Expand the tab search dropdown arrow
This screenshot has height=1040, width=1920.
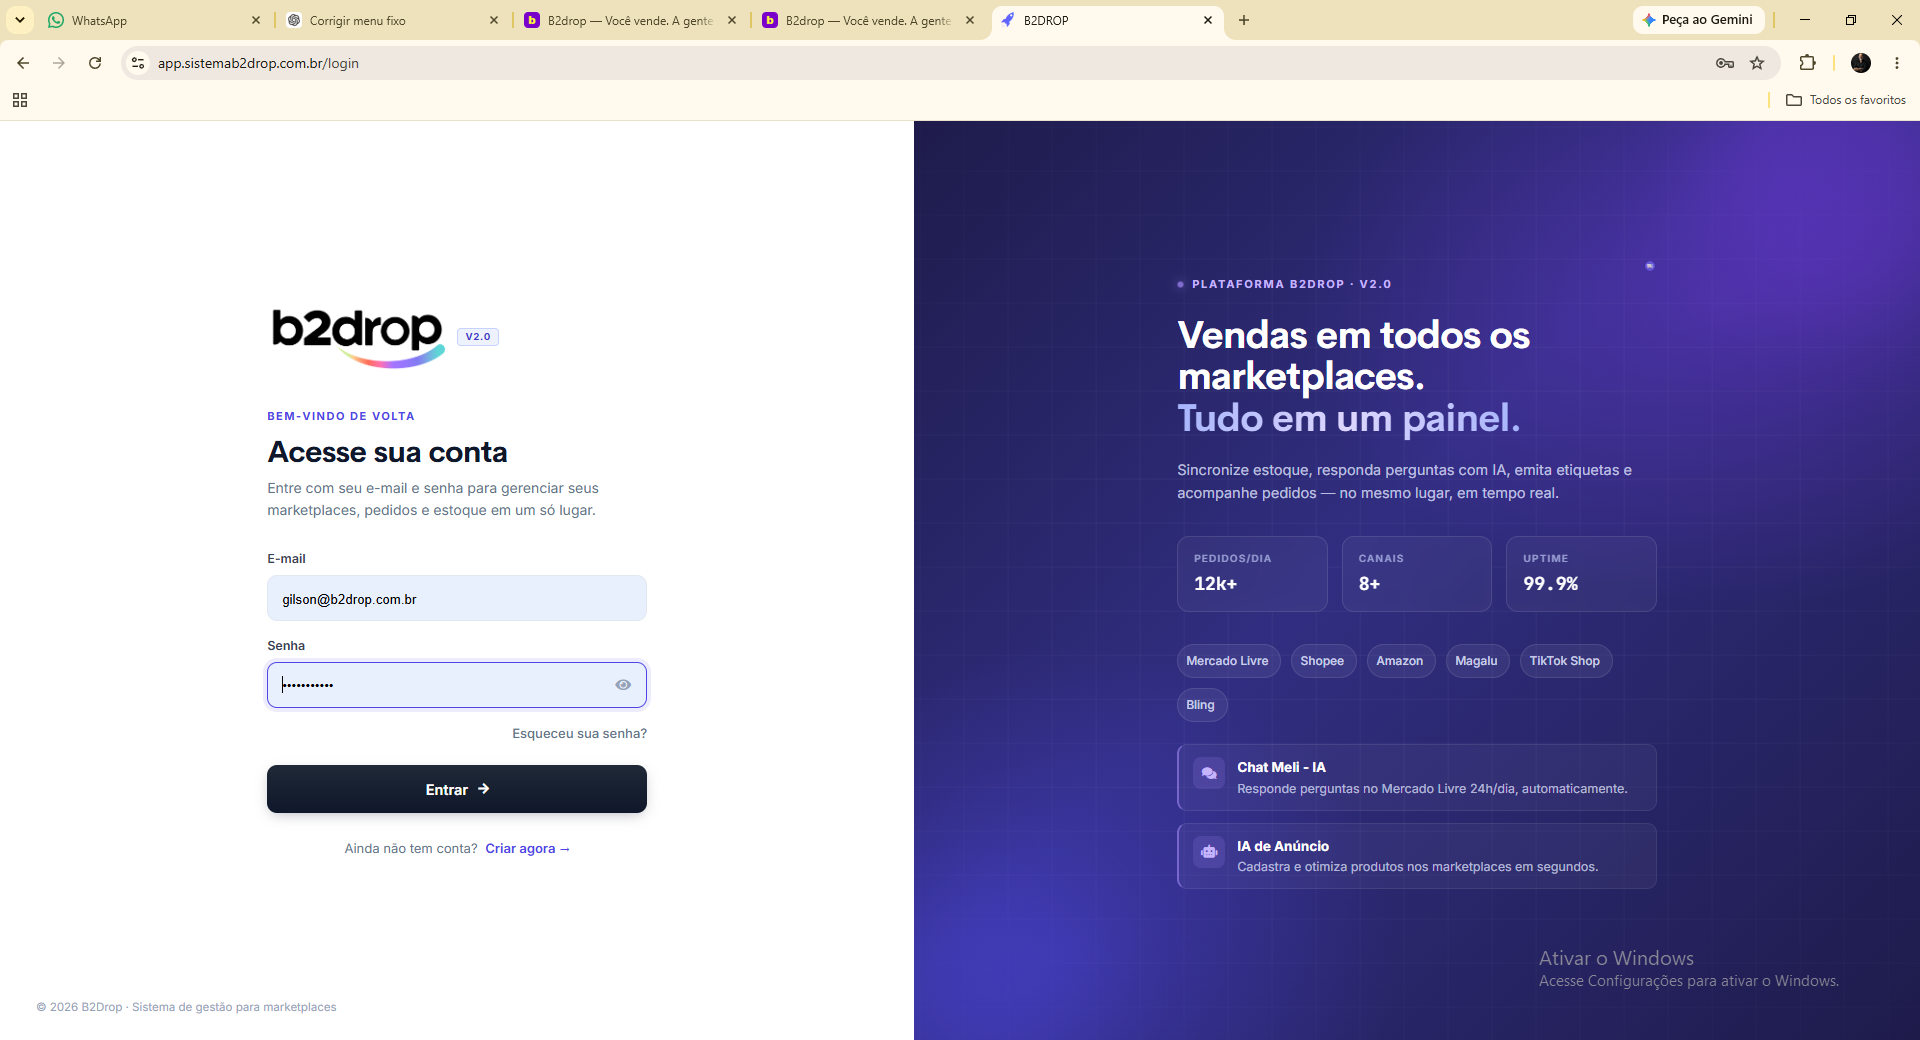pyautogui.click(x=20, y=20)
